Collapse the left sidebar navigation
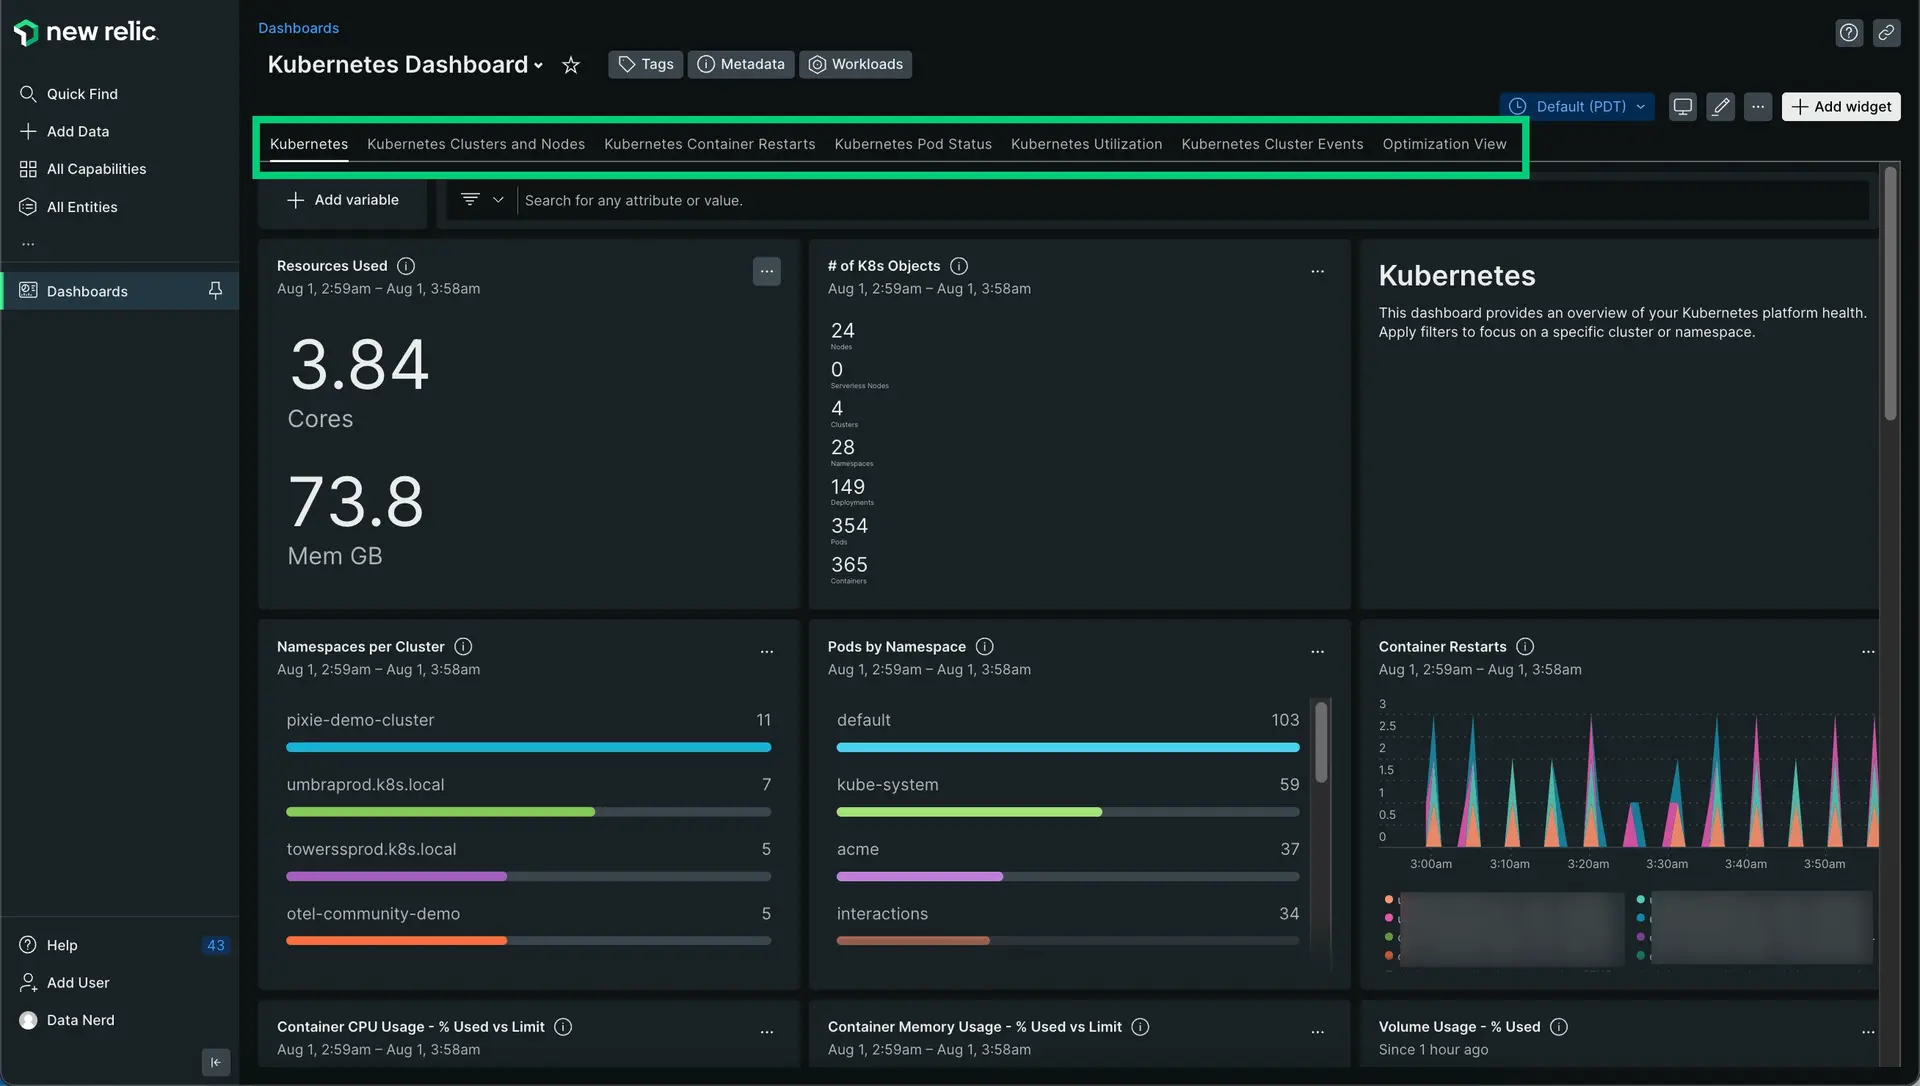 point(216,1062)
